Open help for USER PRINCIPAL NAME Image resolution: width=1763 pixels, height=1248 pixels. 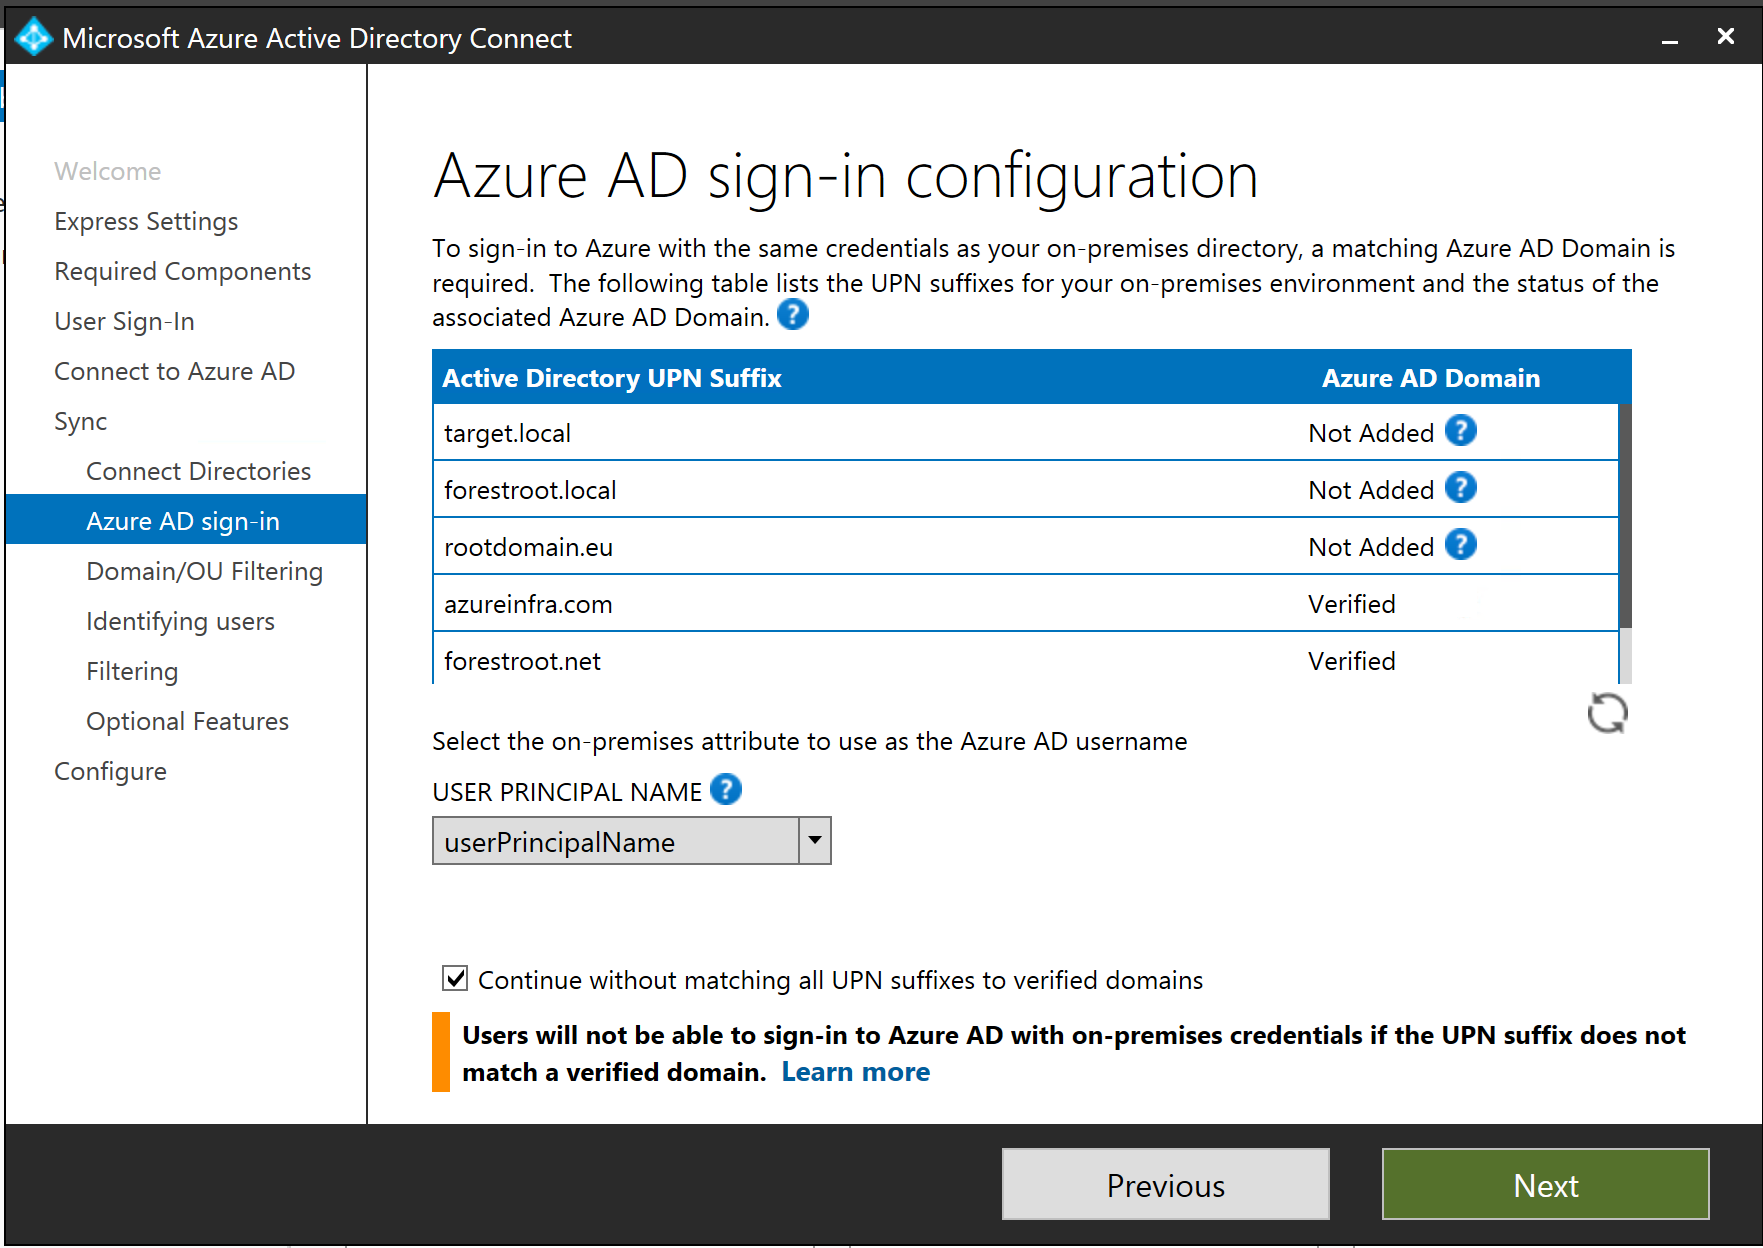point(725,790)
